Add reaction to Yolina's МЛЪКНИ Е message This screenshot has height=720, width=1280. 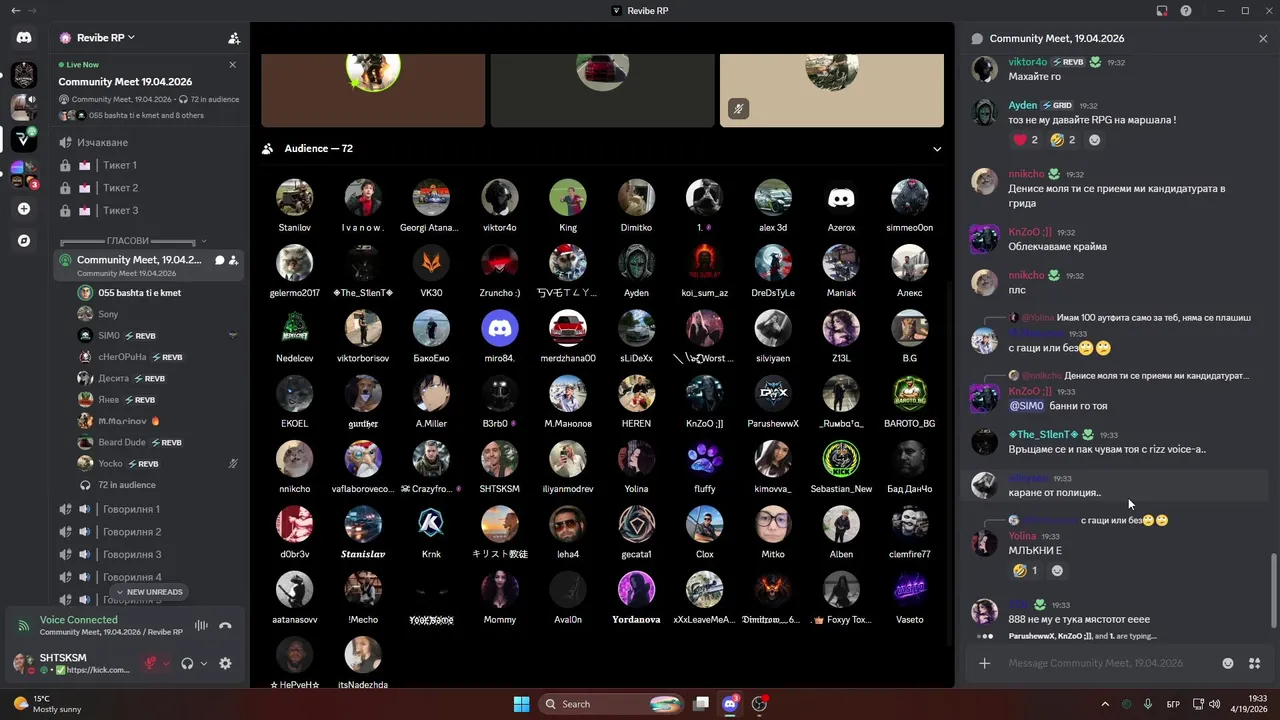point(1057,571)
